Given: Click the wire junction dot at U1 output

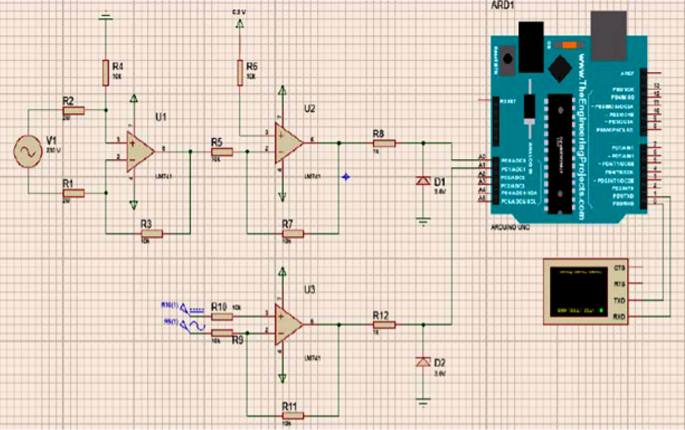Looking at the screenshot, I should pyautogui.click(x=190, y=152).
